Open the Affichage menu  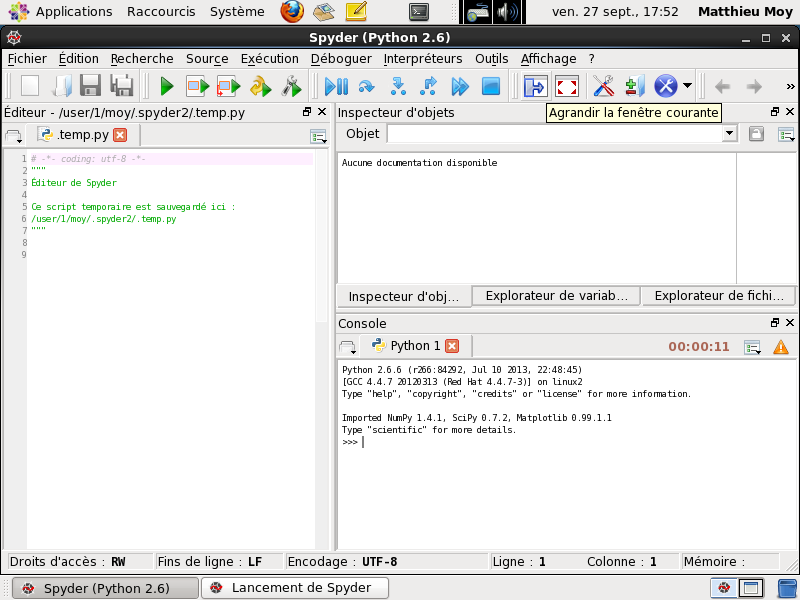(x=548, y=59)
